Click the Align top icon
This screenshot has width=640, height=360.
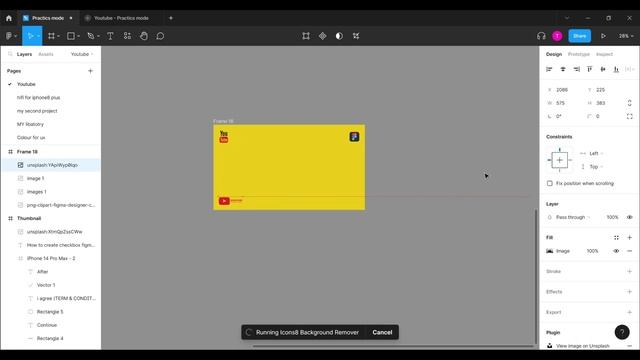tap(589, 69)
